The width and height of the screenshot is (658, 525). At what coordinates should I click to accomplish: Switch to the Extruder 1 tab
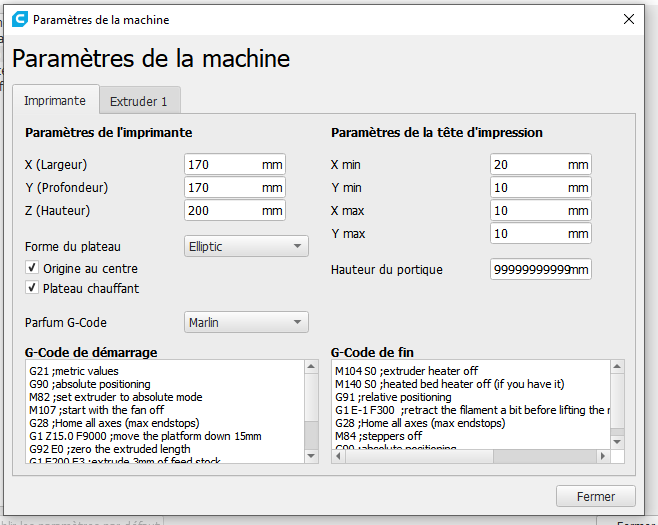click(140, 101)
